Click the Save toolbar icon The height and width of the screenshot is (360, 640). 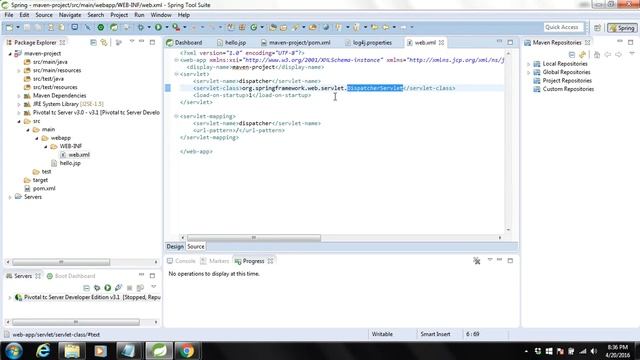(x=27, y=27)
